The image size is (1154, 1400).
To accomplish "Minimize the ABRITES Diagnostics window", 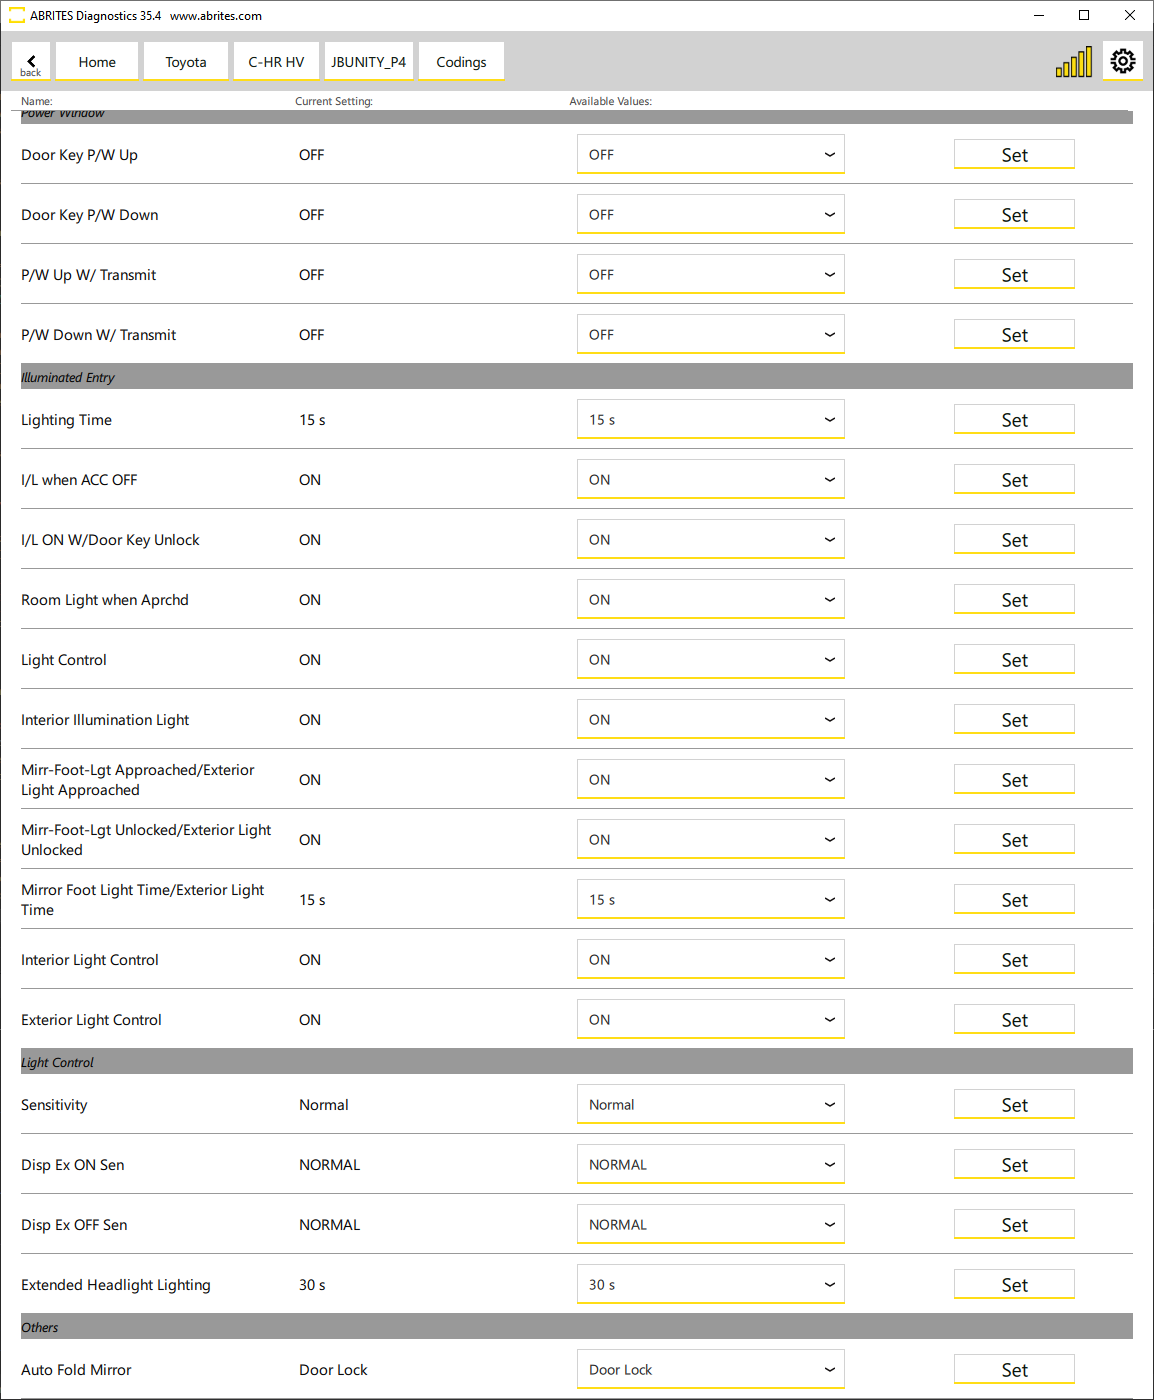I will pos(1039,15).
